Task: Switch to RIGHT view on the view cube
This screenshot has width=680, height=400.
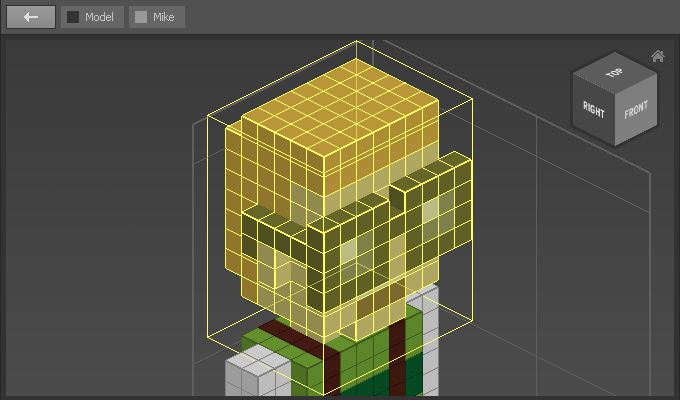Action: pos(593,110)
